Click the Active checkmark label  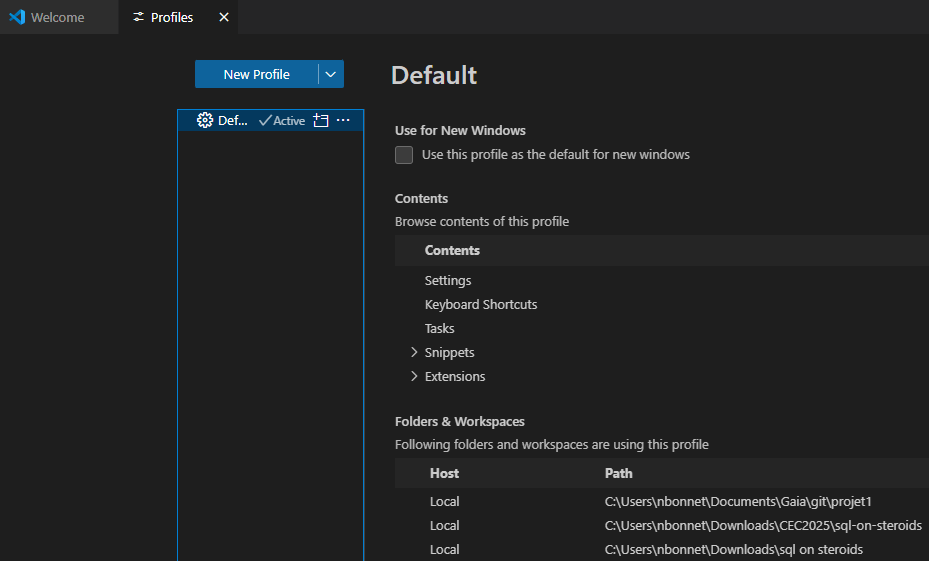click(282, 121)
